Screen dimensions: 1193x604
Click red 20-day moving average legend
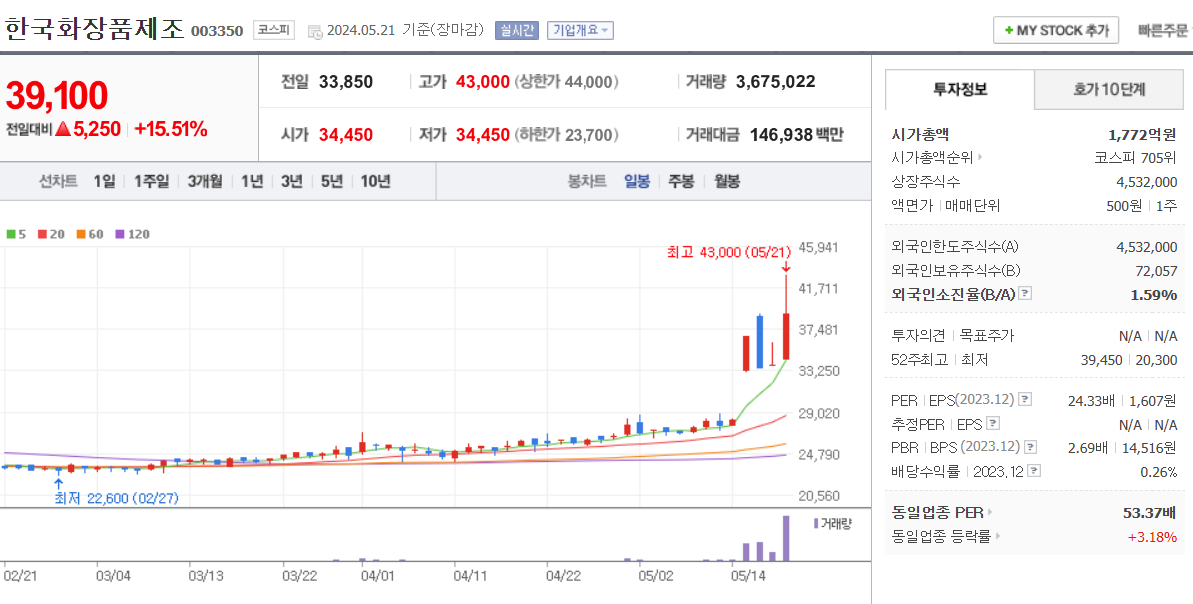[51, 234]
